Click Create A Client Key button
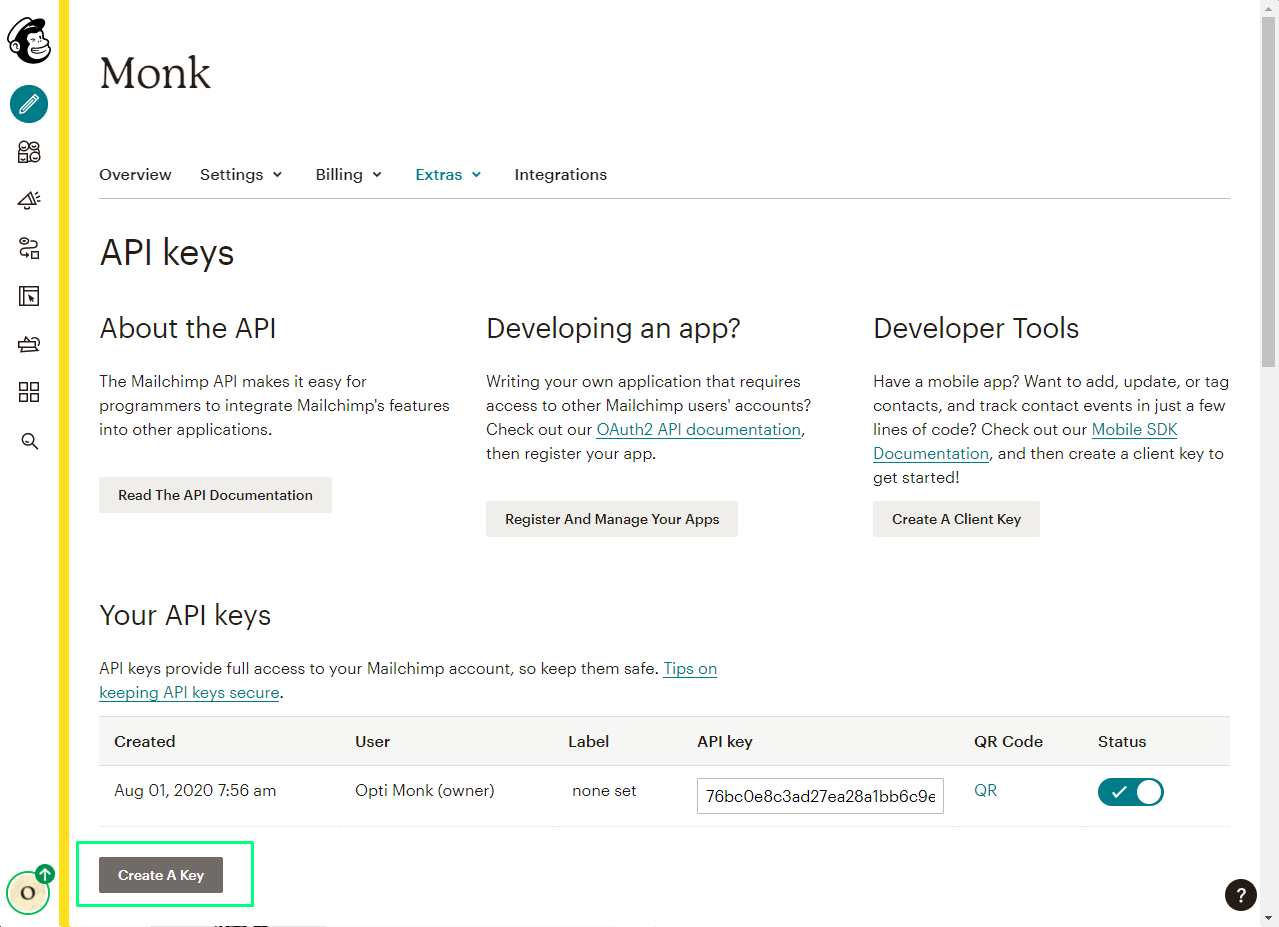The width and height of the screenshot is (1279, 927). click(x=956, y=519)
